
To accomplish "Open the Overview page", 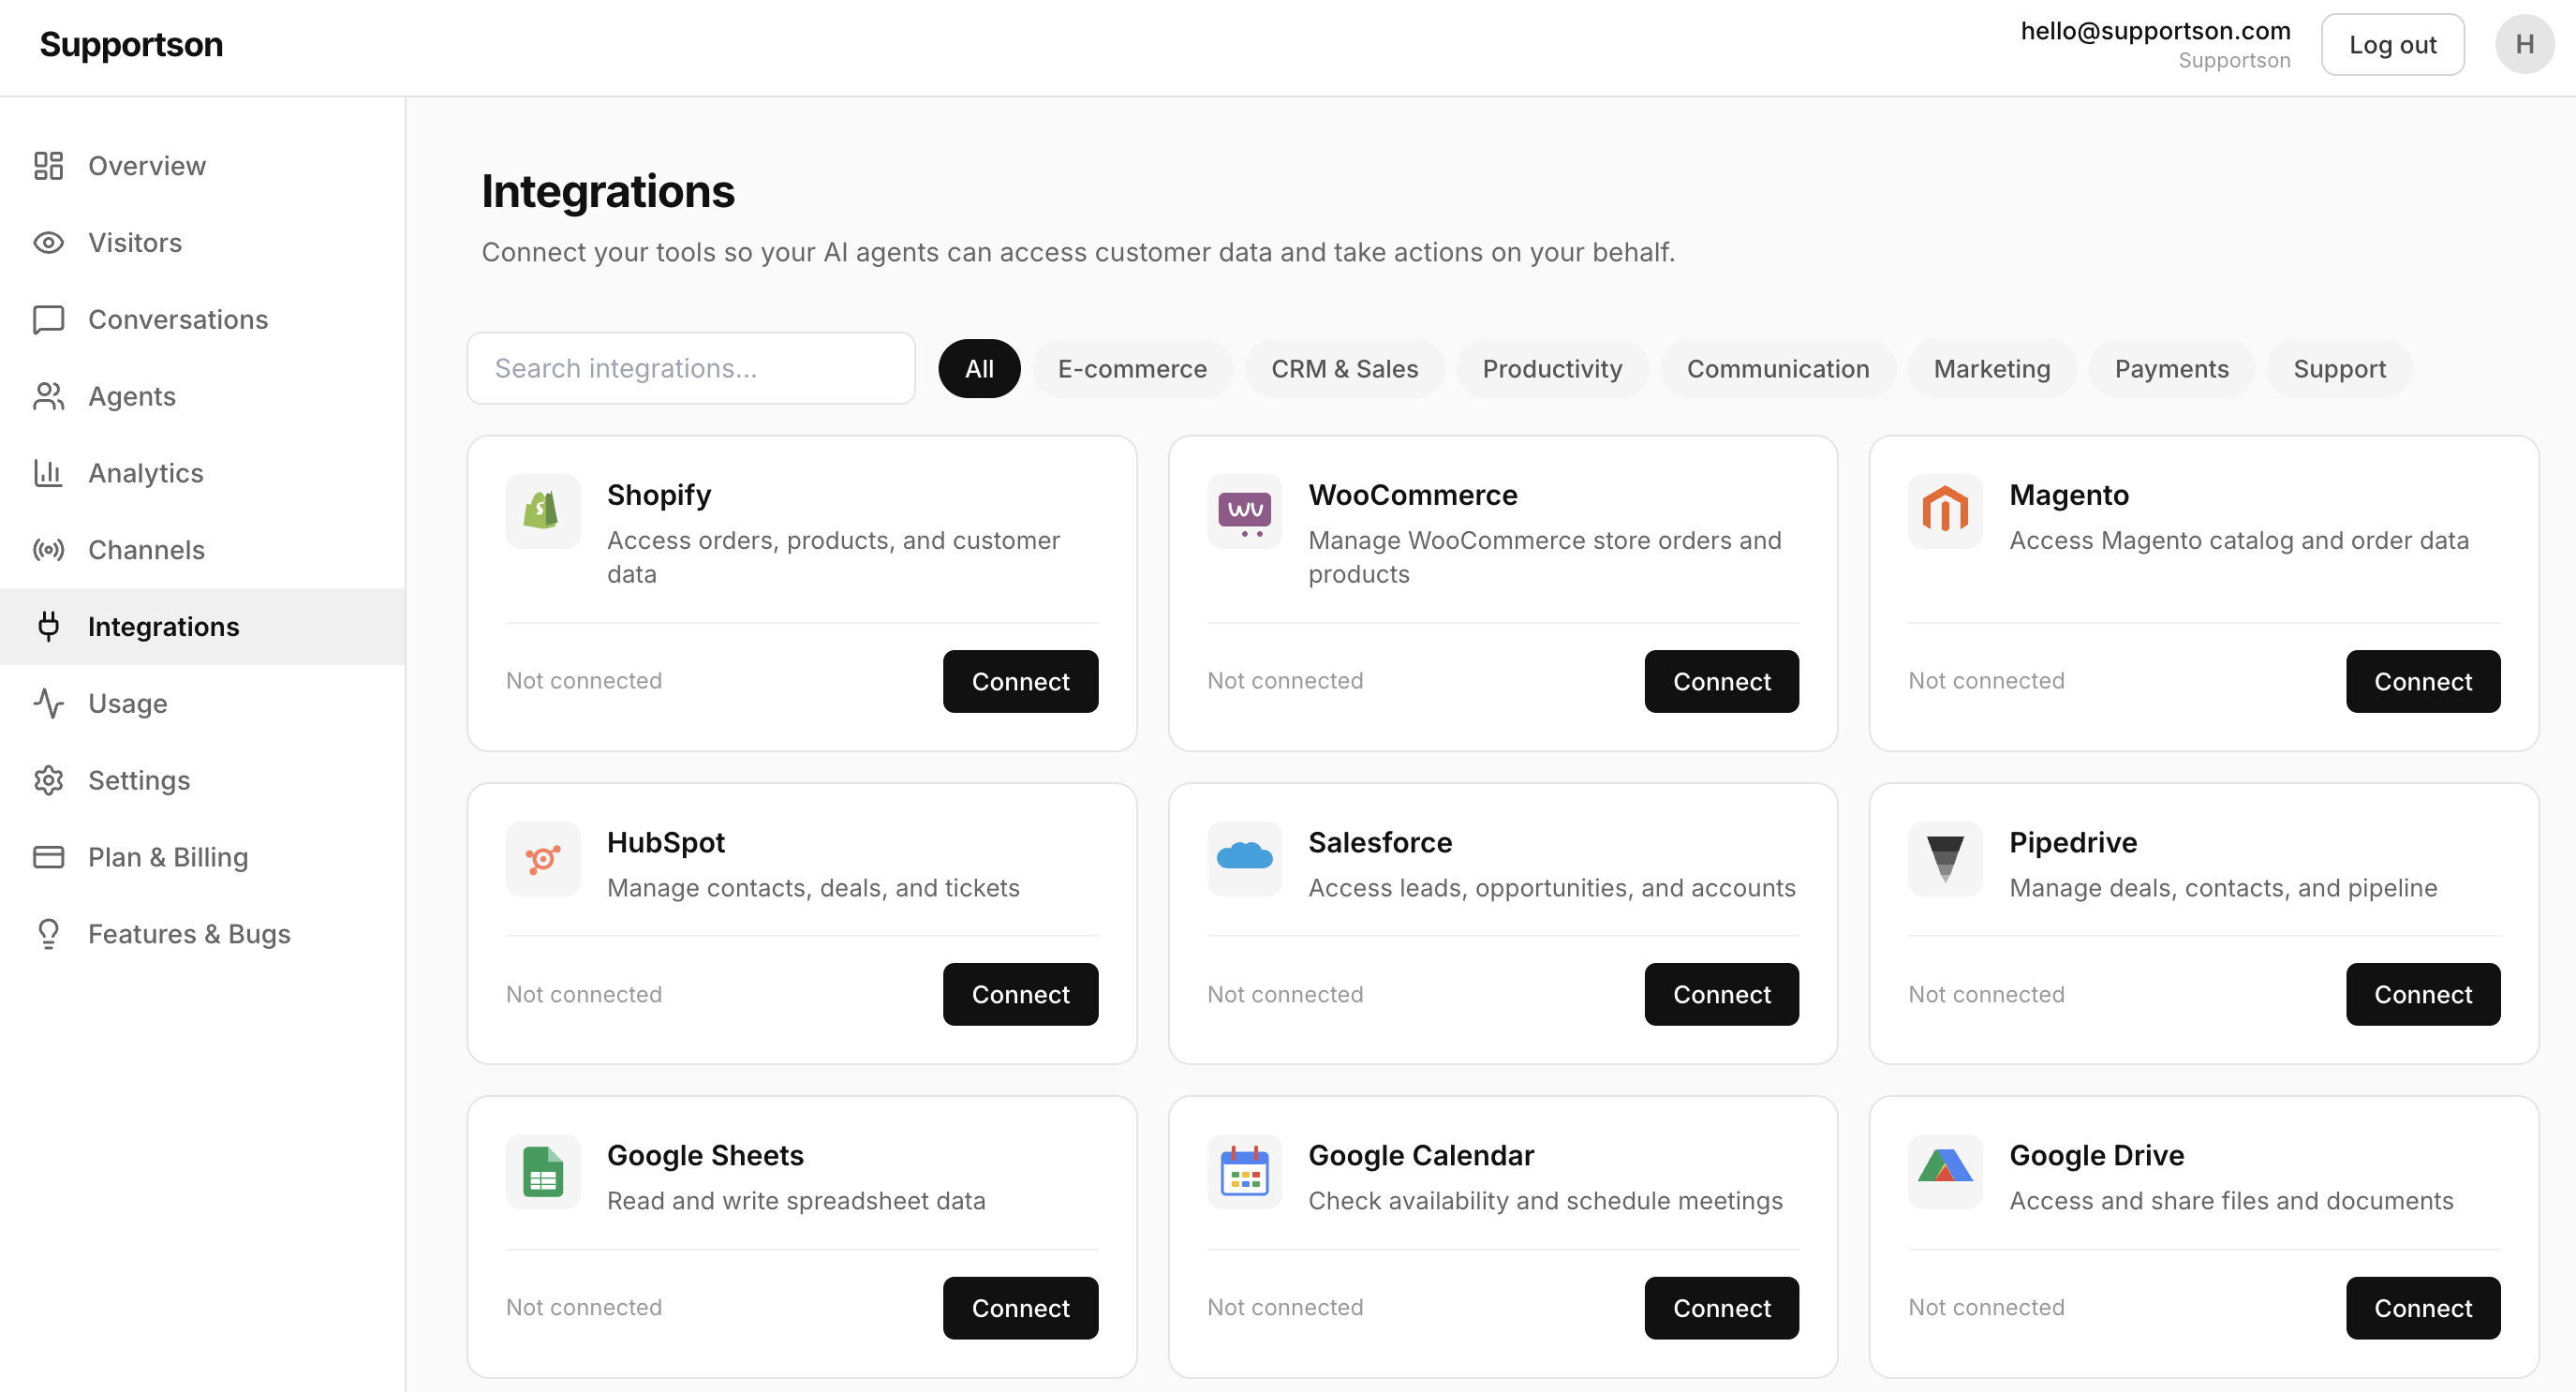I will point(202,165).
